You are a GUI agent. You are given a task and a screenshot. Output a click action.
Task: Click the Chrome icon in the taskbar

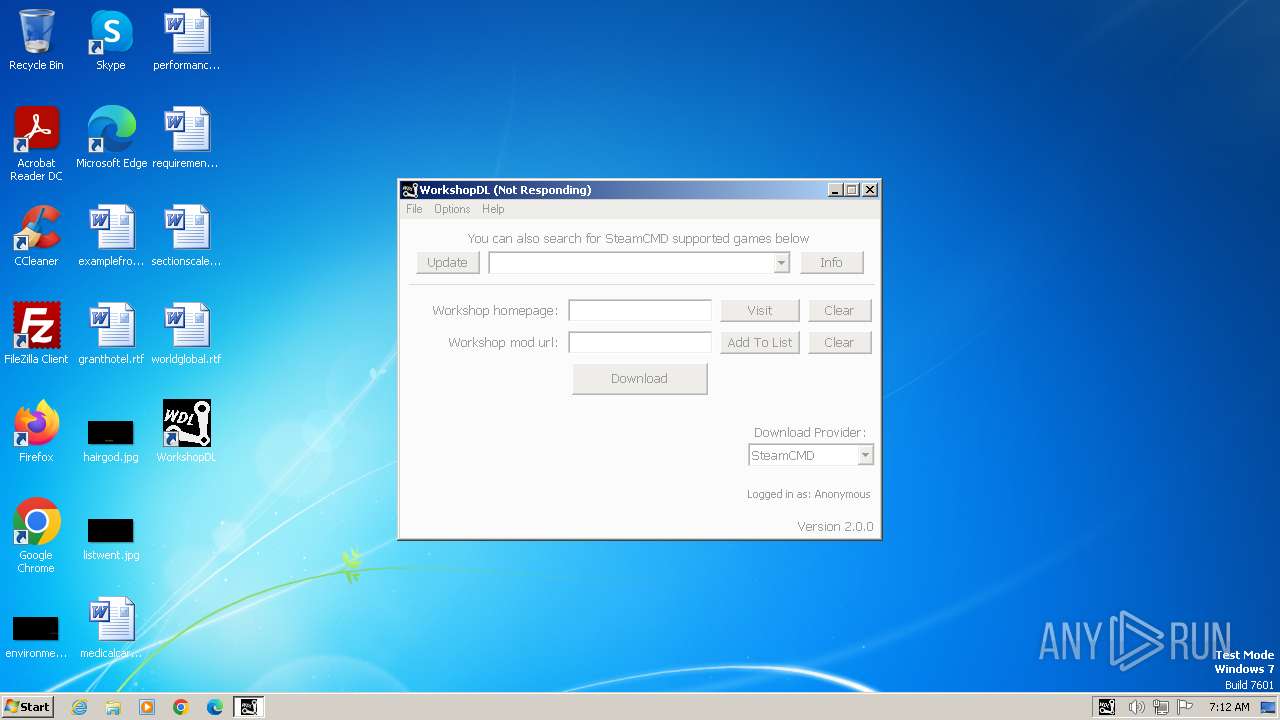[x=181, y=707]
